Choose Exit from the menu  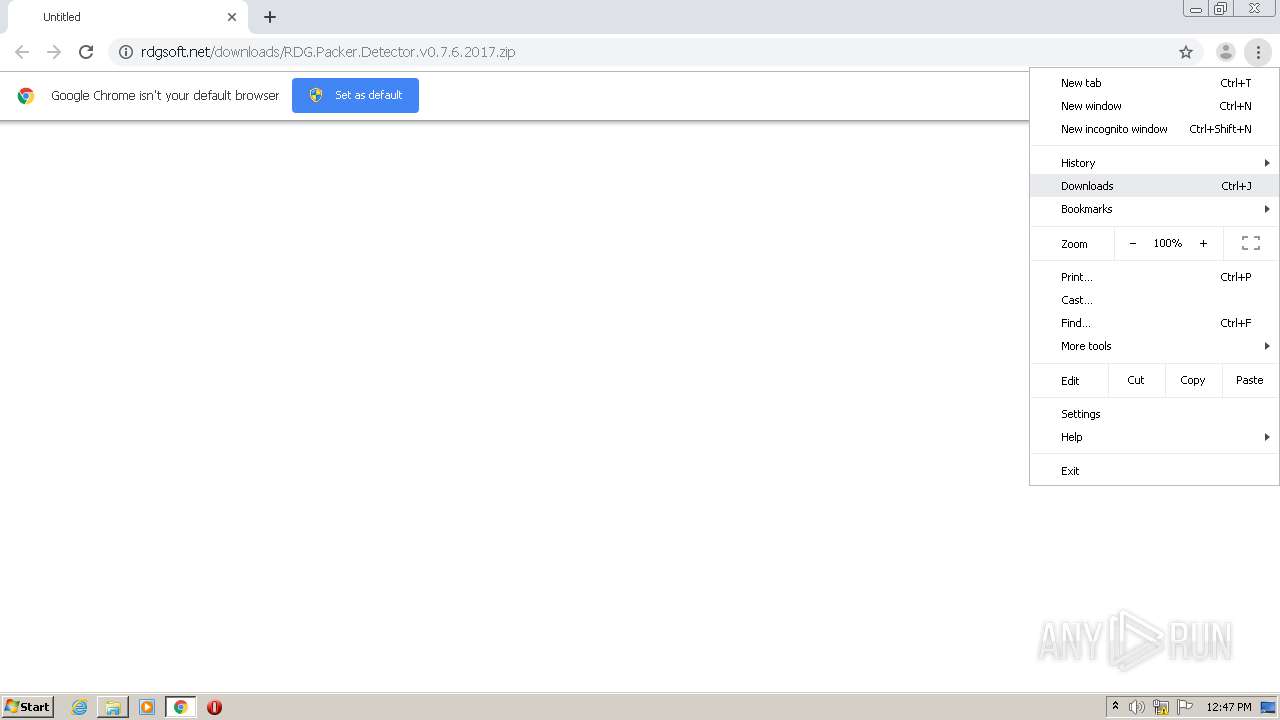[x=1154, y=471]
